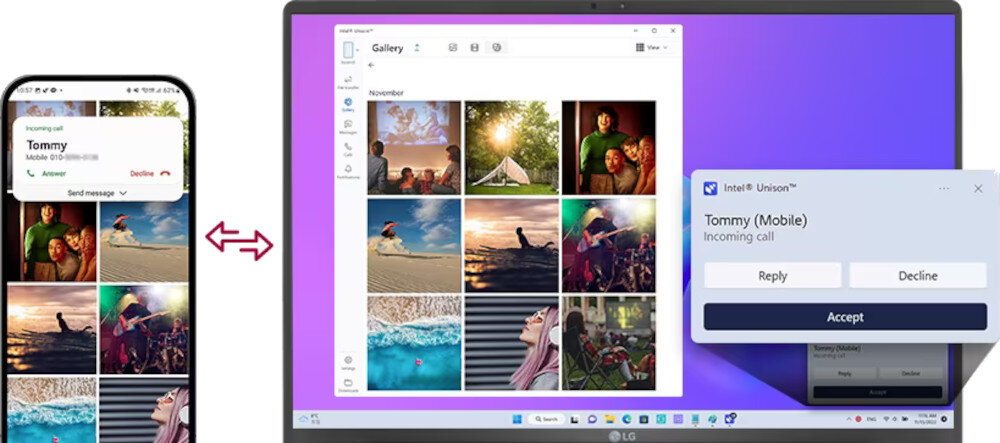
Task: Open Notifications in the Unison sidebar
Action: [348, 171]
